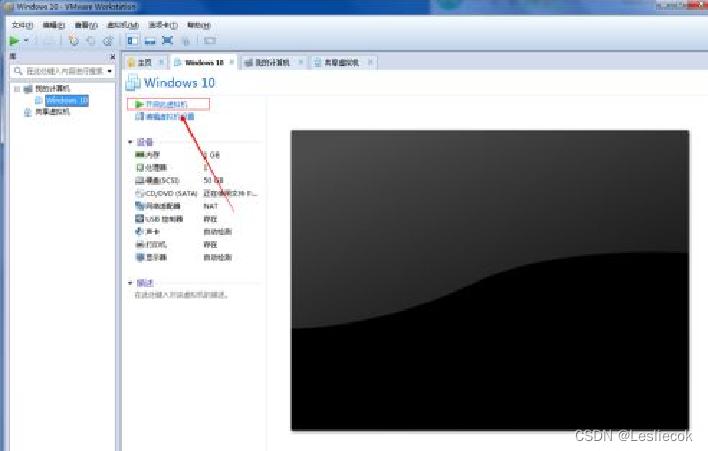Open the 查看(V) View menu
Image resolution: width=708 pixels, height=451 pixels.
[86, 25]
